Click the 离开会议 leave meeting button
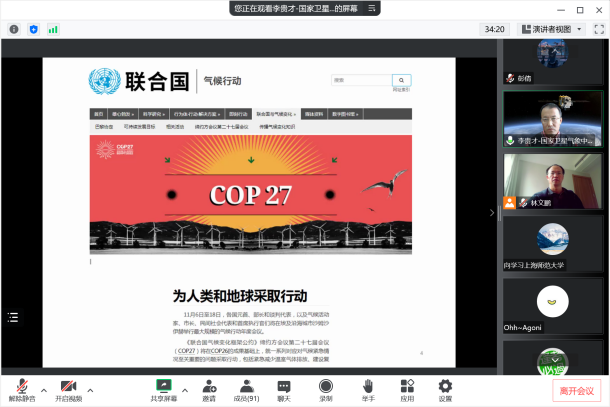Viewport: 610px width, 407px height. [577, 391]
